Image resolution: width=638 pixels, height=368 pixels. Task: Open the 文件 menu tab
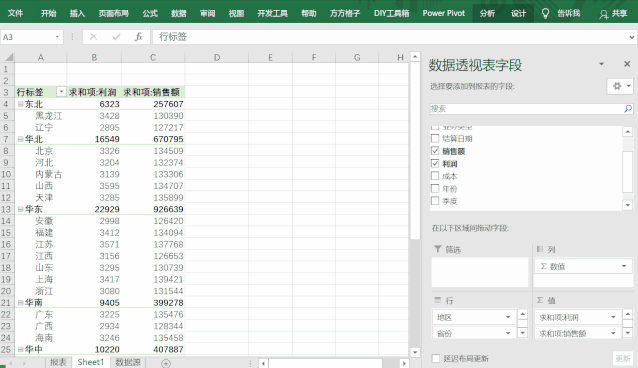(x=15, y=13)
